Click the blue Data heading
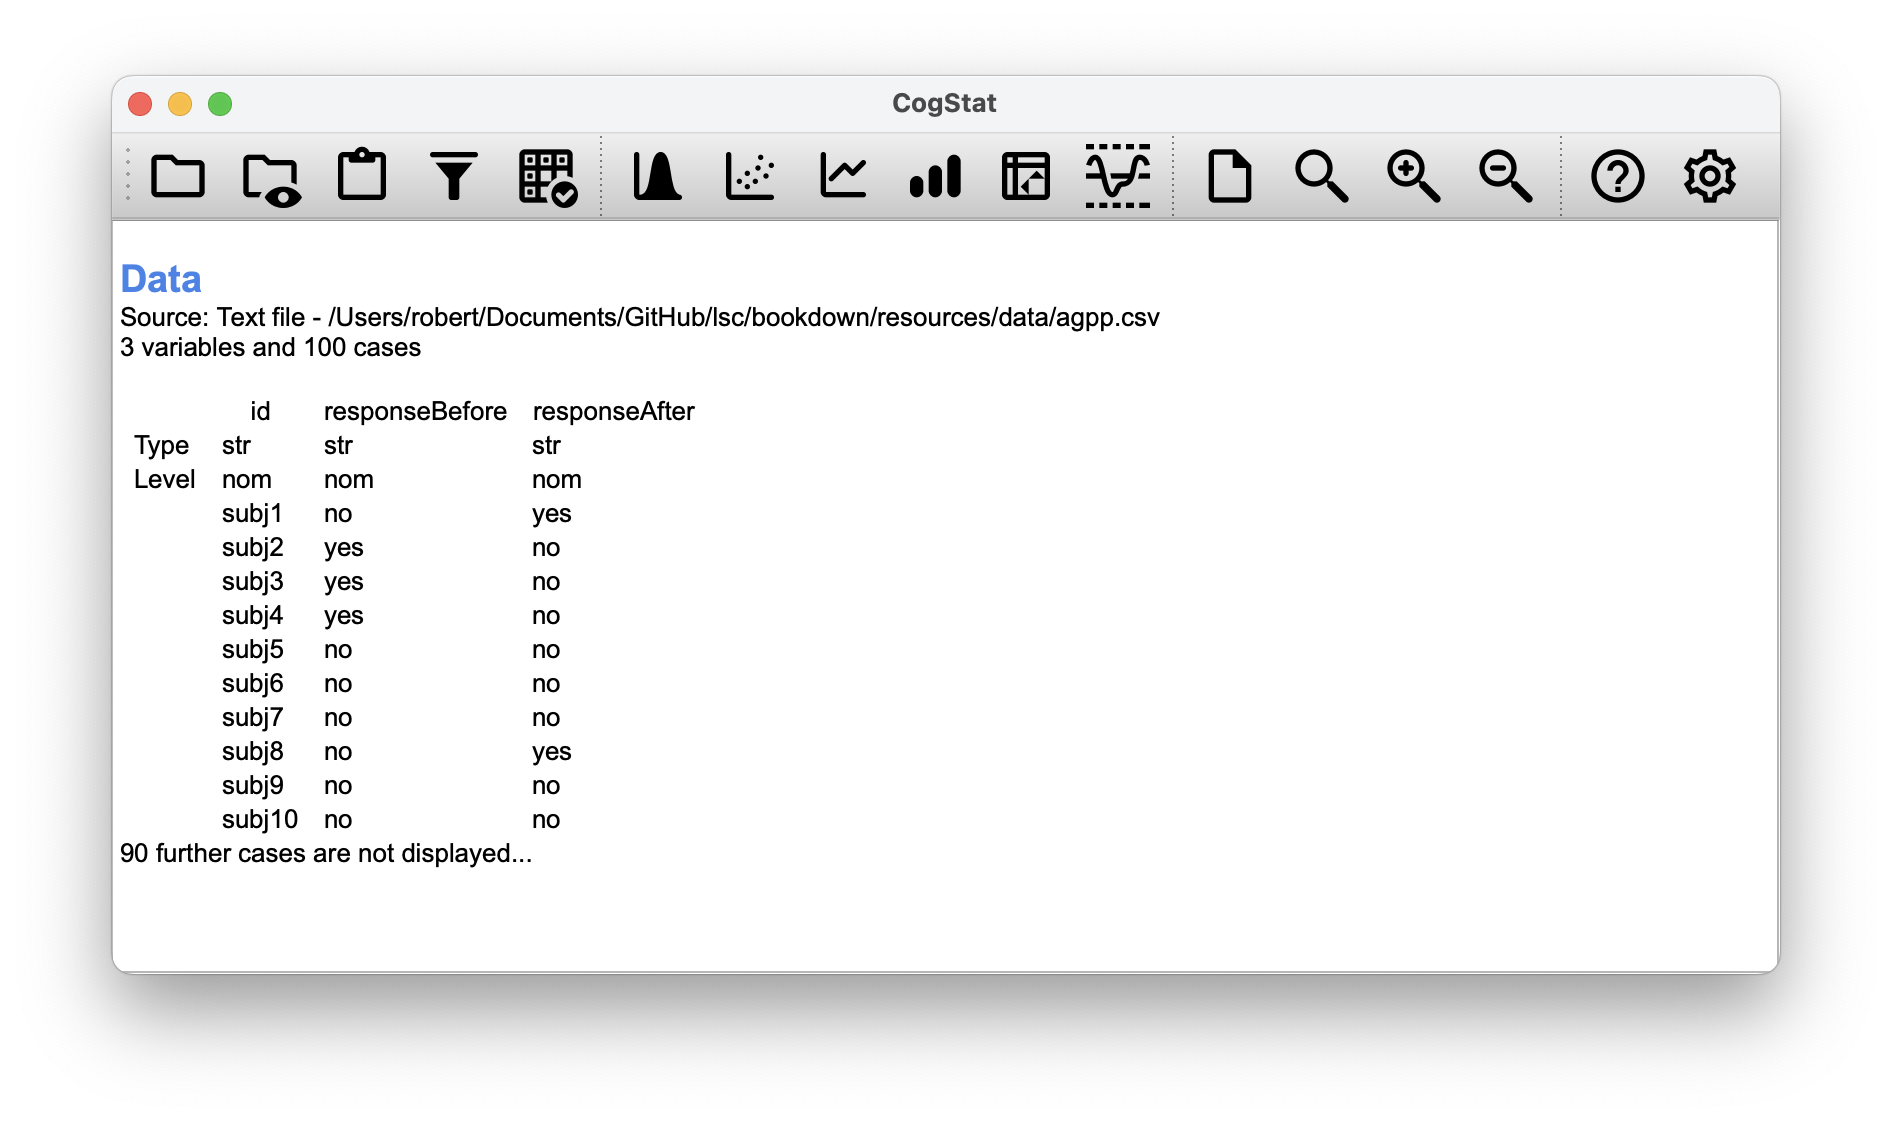This screenshot has height=1122, width=1892. (x=161, y=279)
